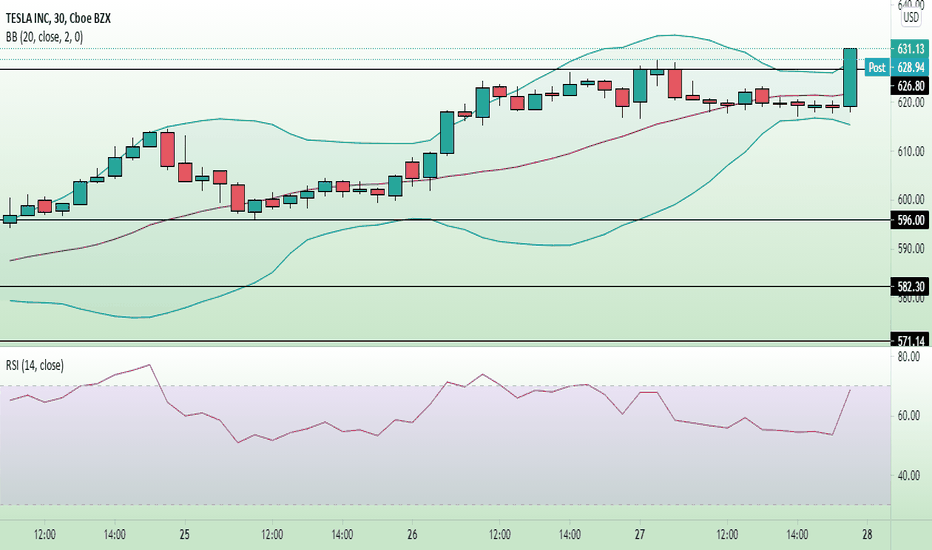Click the date label 28 on time axis
Screen dimensions: 932x550
click(x=867, y=534)
